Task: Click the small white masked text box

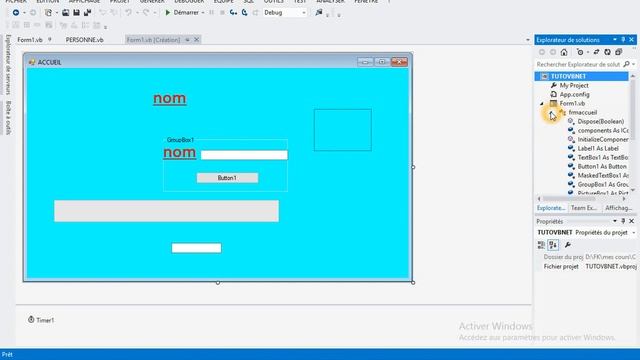Action: pyautogui.click(x=196, y=248)
